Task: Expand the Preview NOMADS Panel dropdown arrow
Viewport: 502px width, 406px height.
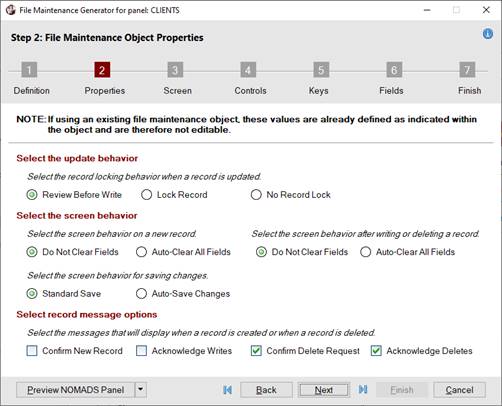Action: [x=141, y=389]
